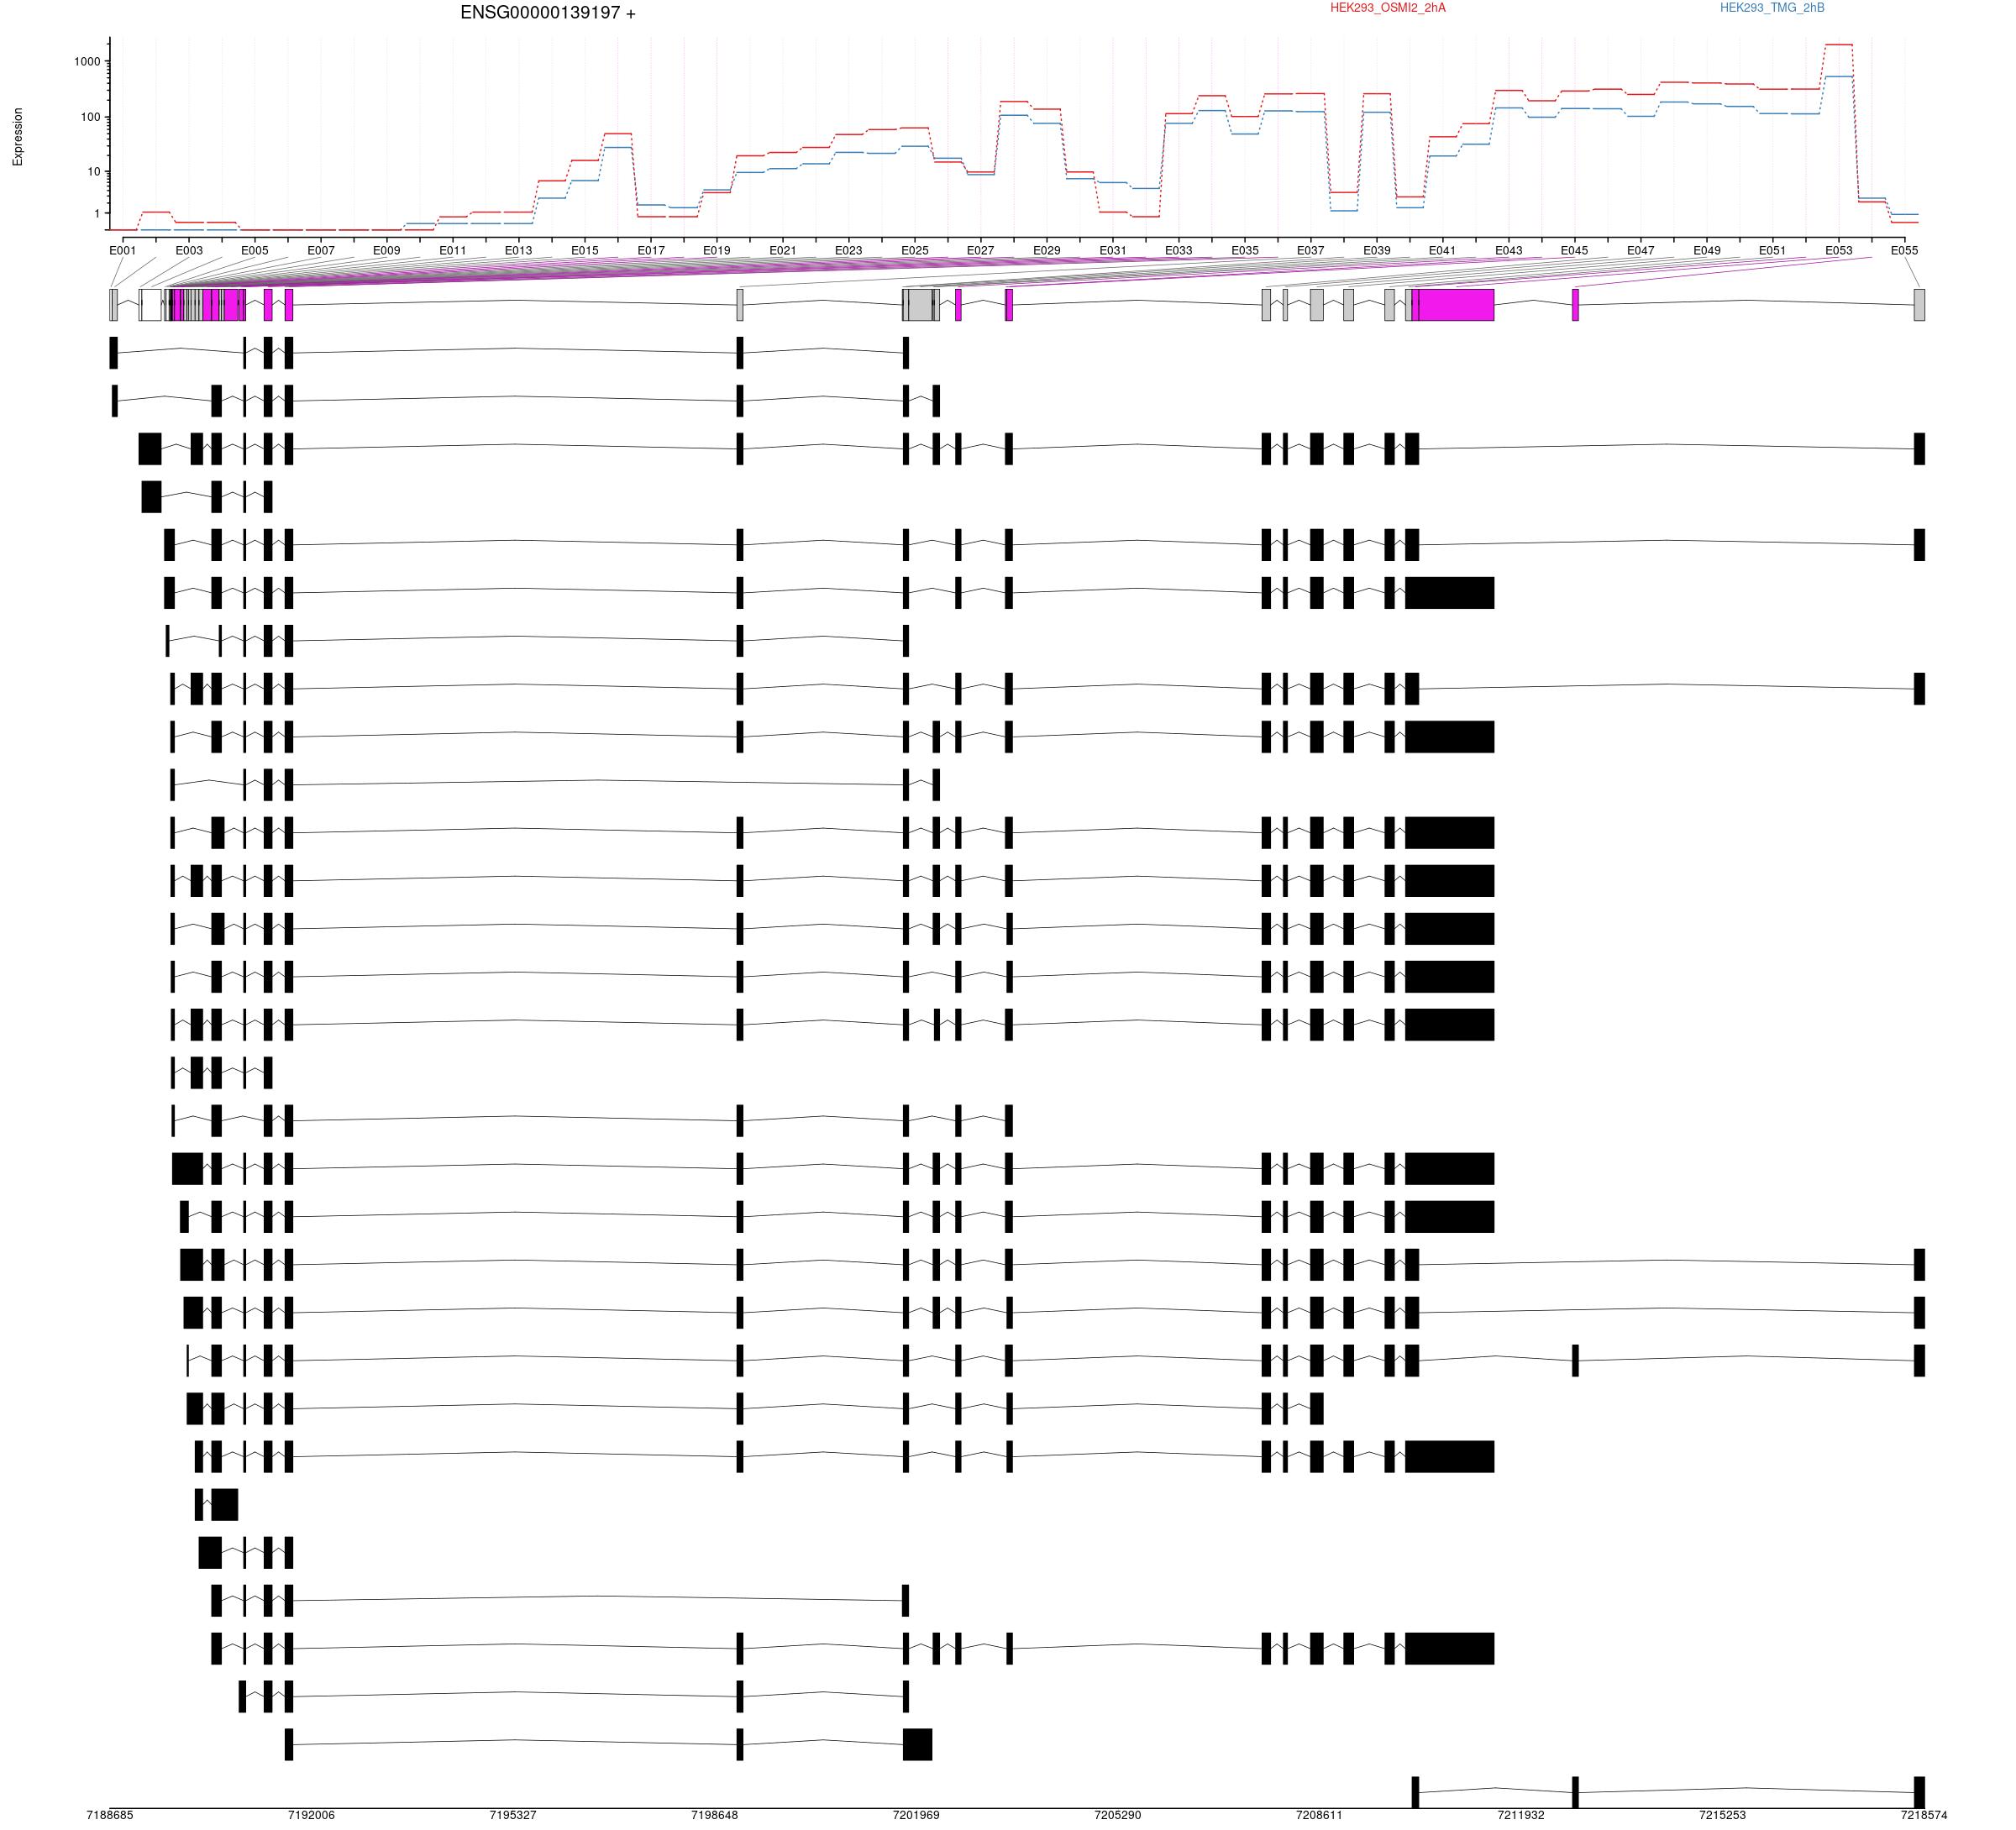
Task: Click the gene title ENSG00000139197 +
Action: [x=548, y=13]
